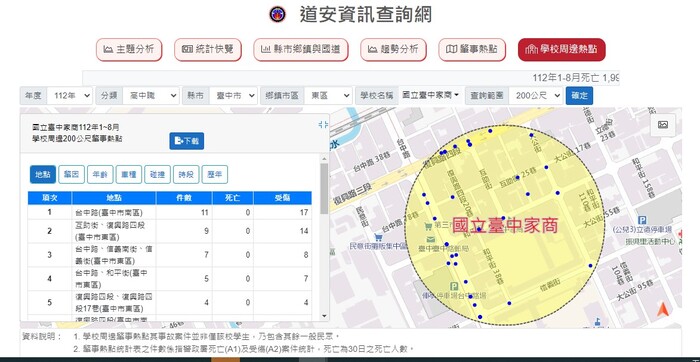Click the post office envelope marker
Image resolution: width=700 pixels, height=362 pixels.
click(429, 239)
